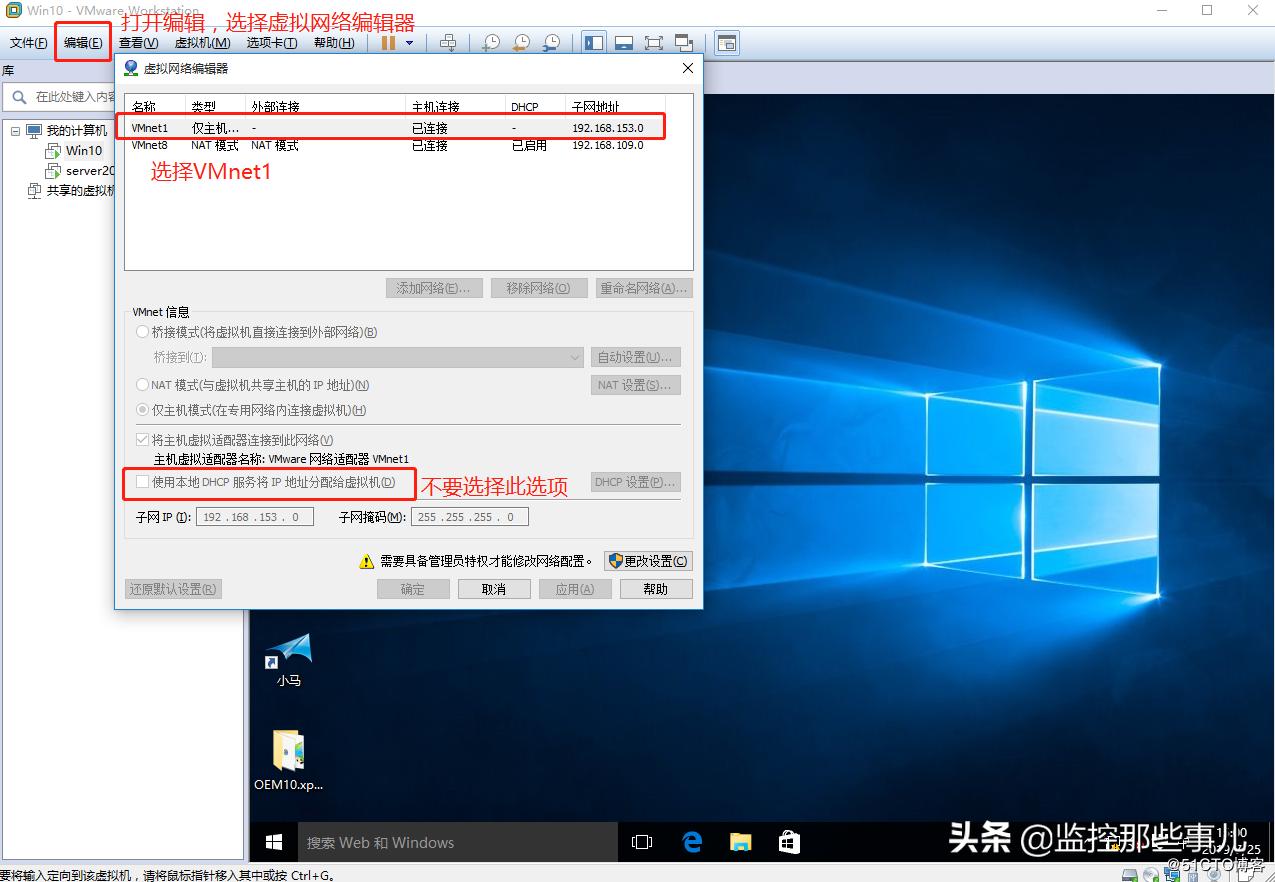Take a new snapshot via the snapshot icon
The image size is (1275, 882).
tap(493, 42)
